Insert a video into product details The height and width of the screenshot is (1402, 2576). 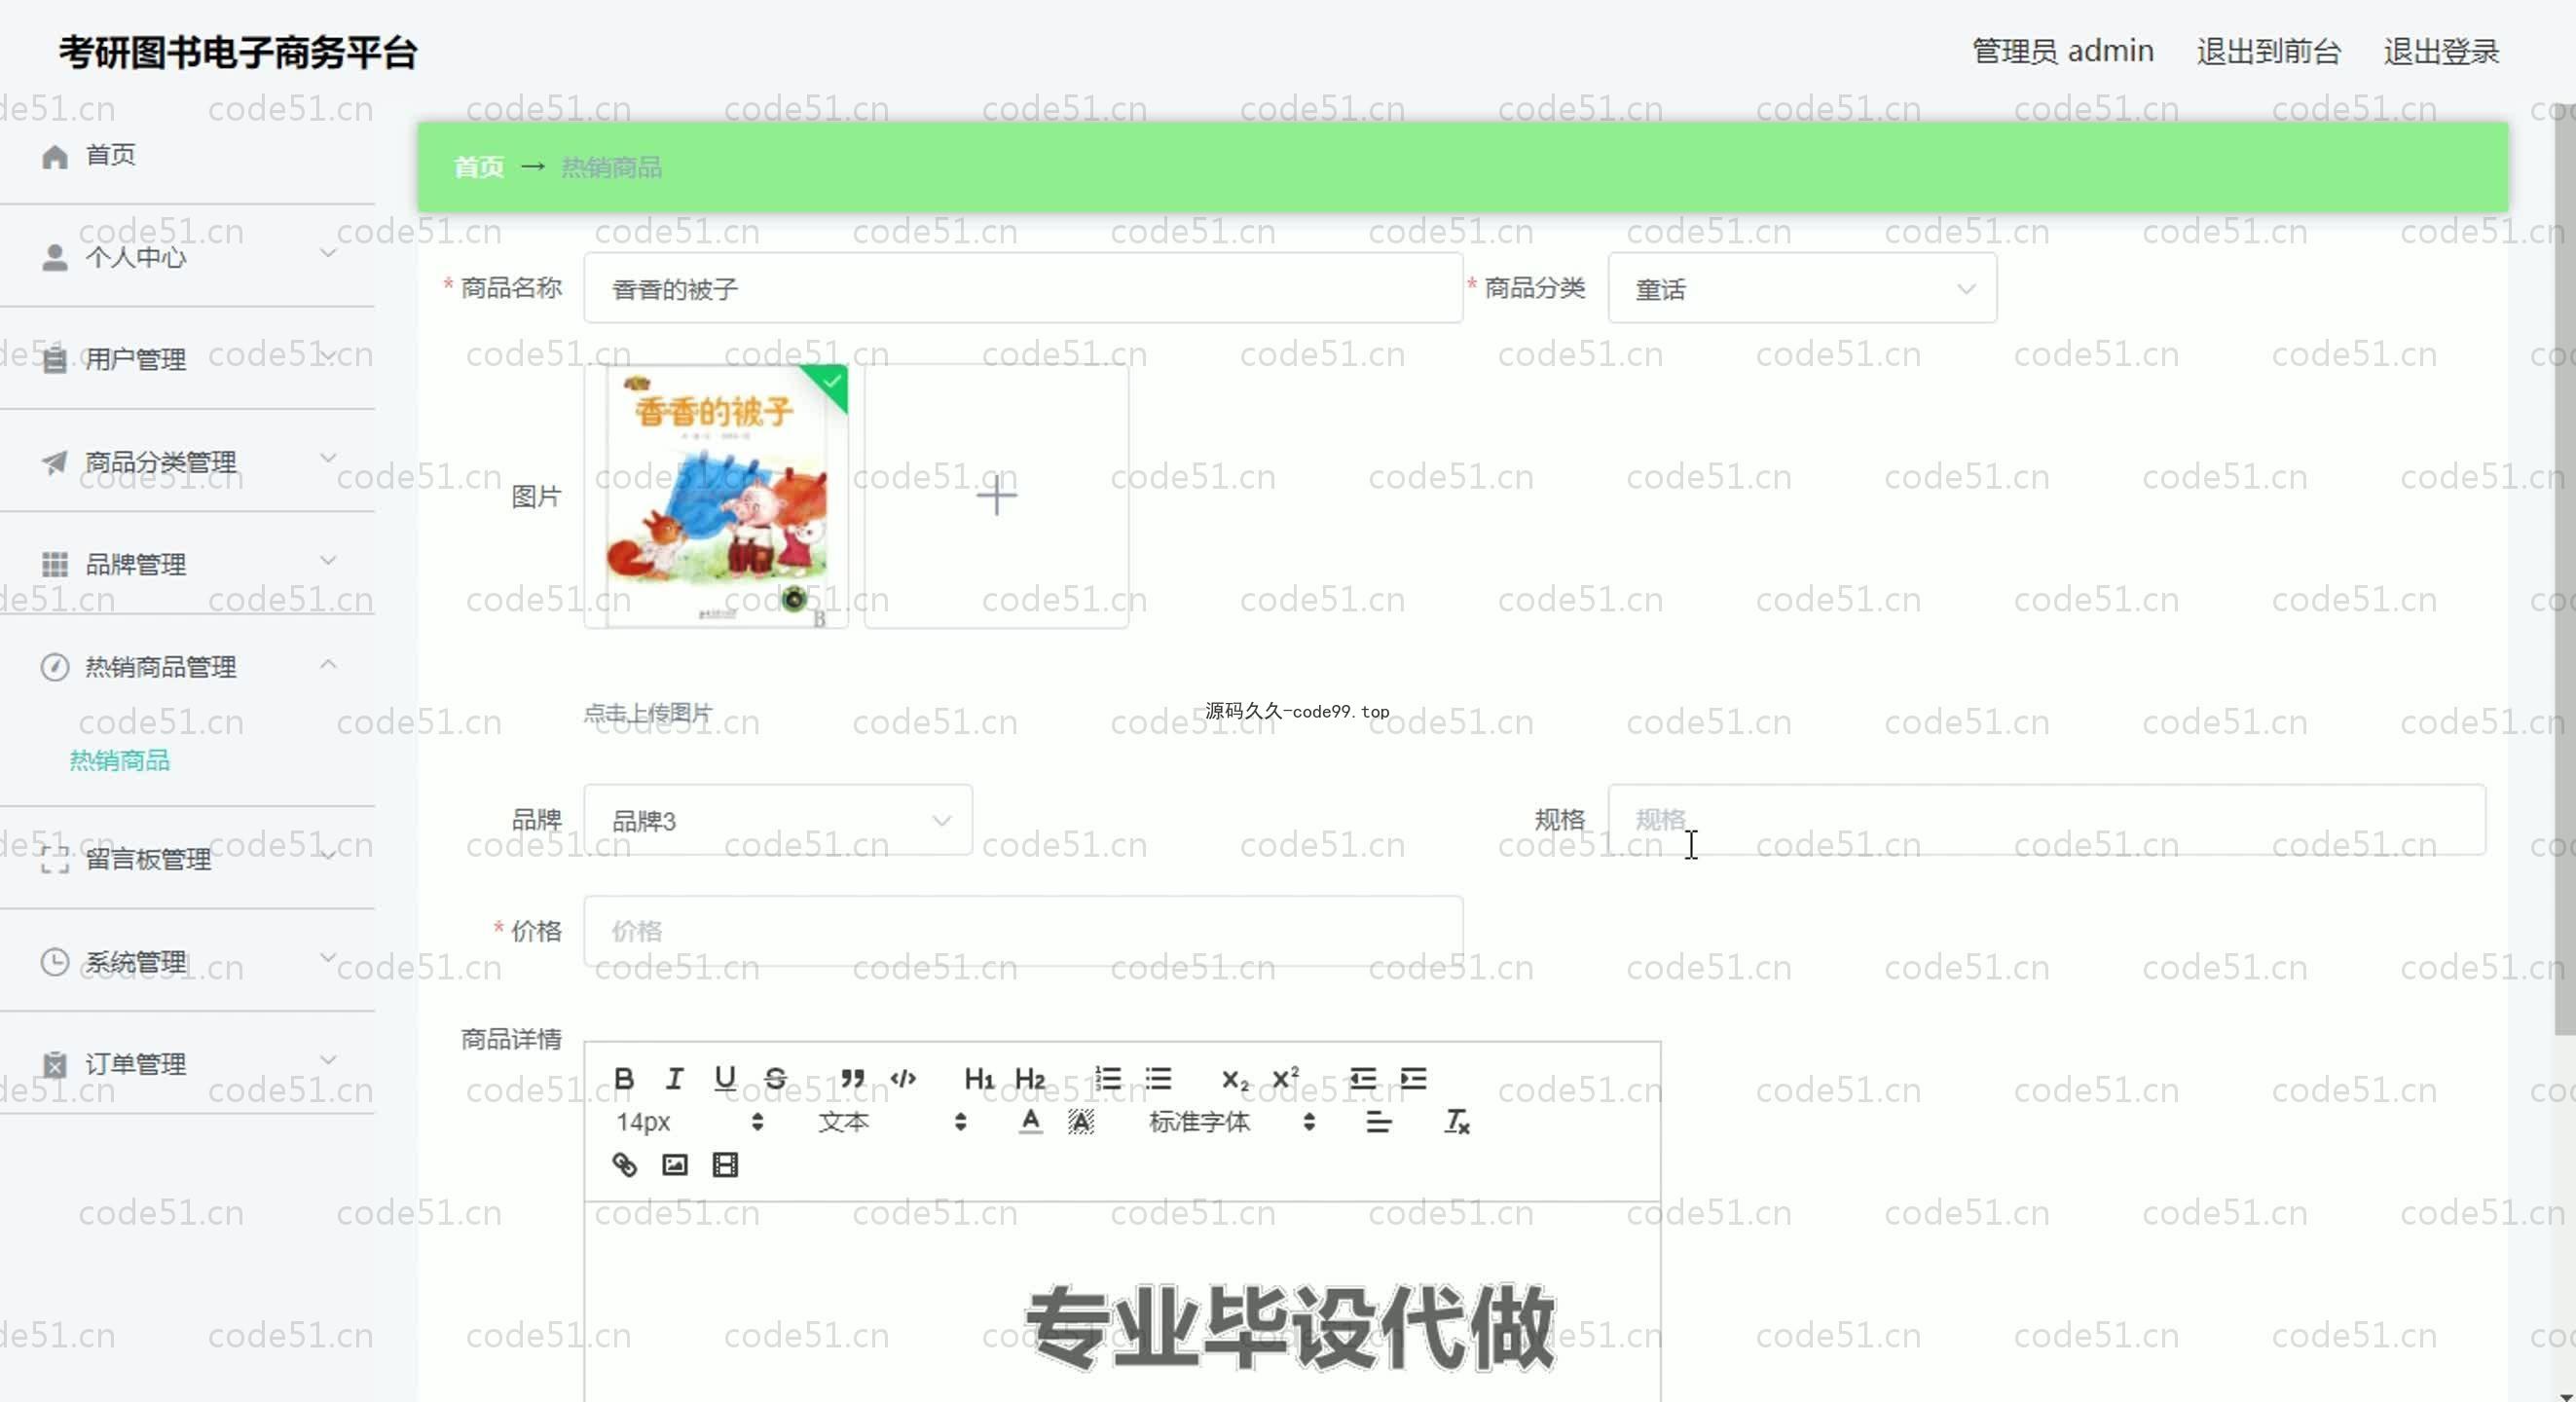(725, 1165)
